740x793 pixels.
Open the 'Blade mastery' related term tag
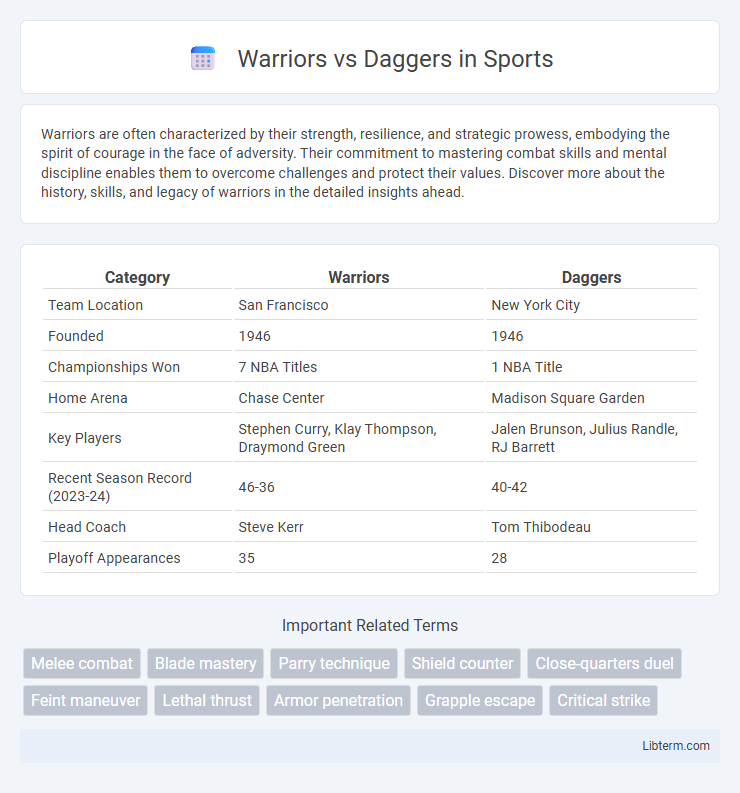coord(205,663)
